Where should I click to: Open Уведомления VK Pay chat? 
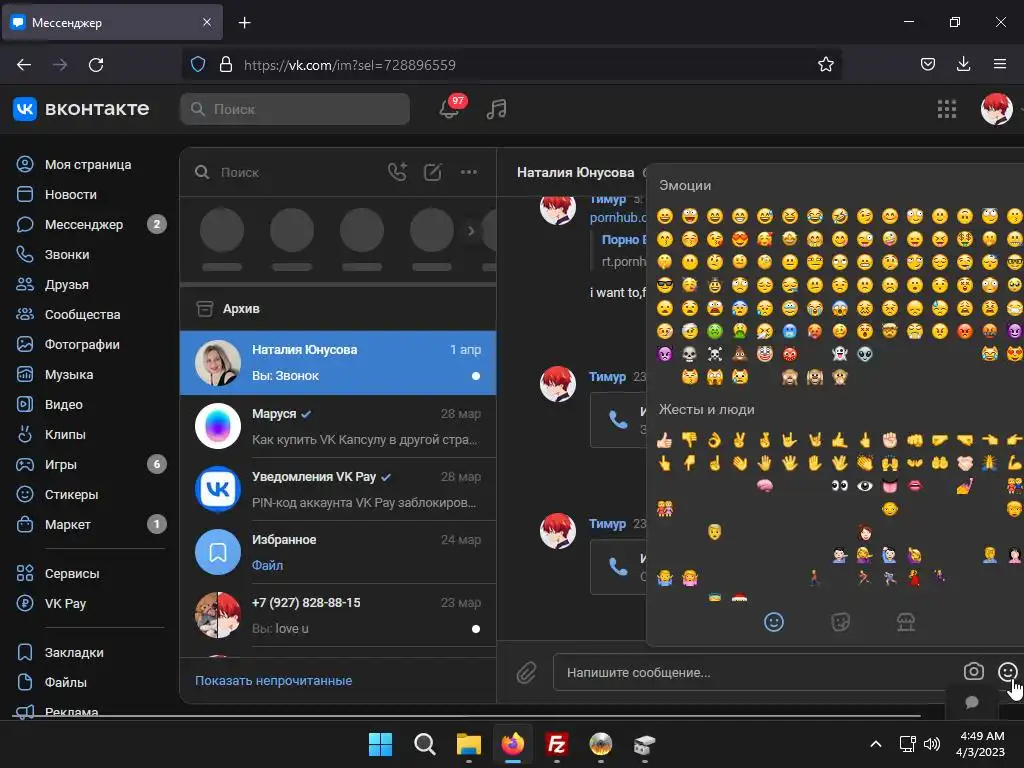[338, 489]
